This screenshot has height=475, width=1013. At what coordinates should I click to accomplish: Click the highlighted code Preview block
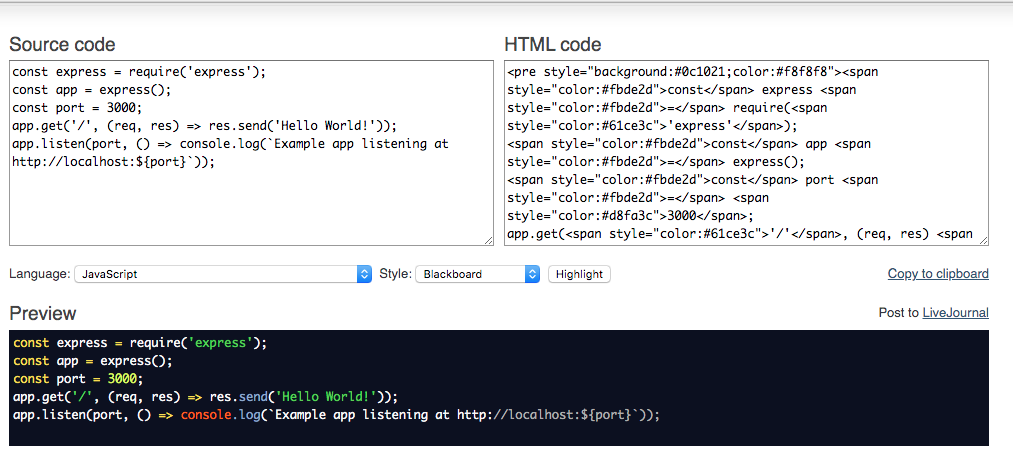coord(499,388)
